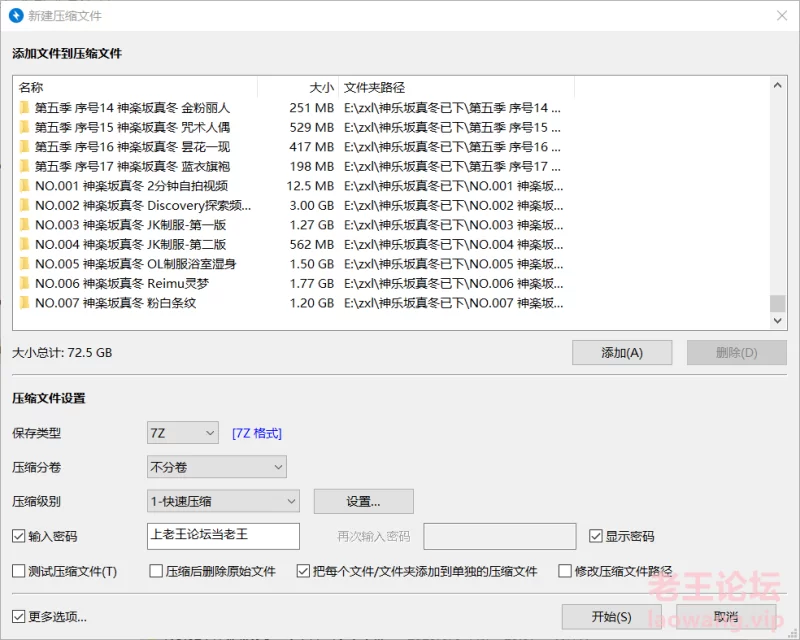Click the folder icon of 第五季 序号15 咒术人偶
Image resolution: width=800 pixels, height=640 pixels.
22,126
